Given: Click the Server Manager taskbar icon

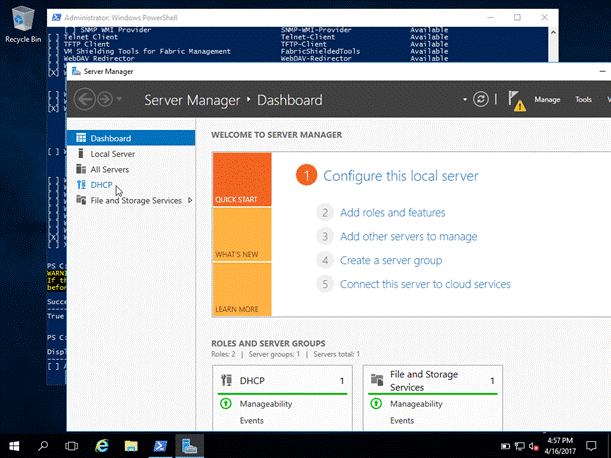Looking at the screenshot, I should click(189, 446).
